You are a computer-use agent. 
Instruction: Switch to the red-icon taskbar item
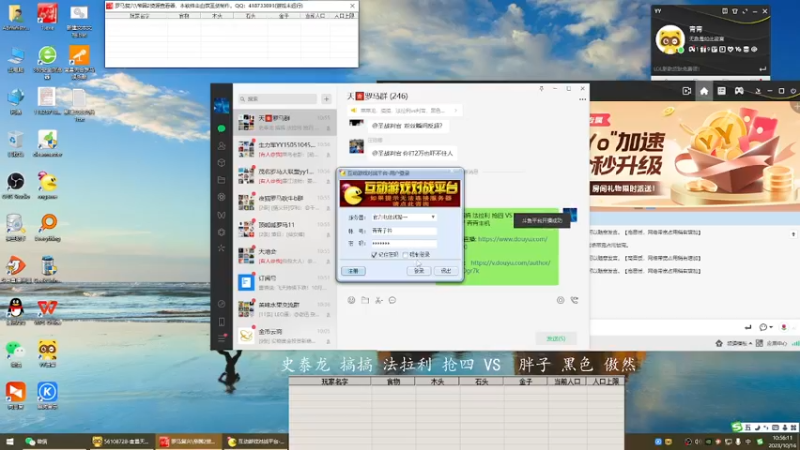tap(187, 441)
